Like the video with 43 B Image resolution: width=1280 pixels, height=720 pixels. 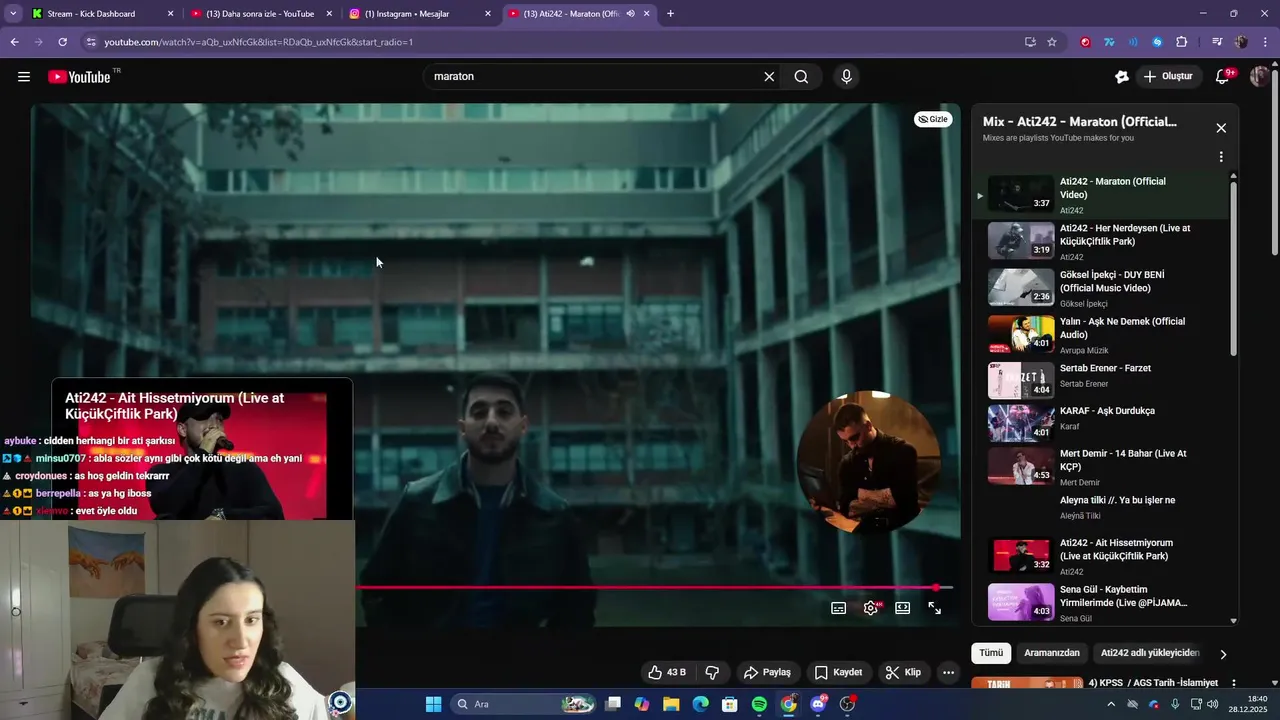(667, 672)
